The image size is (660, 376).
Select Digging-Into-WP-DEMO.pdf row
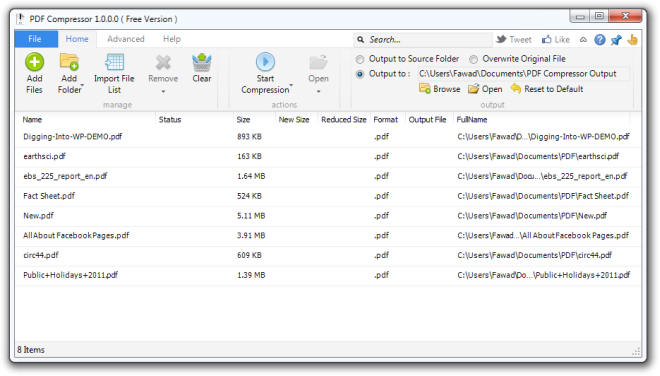328,137
